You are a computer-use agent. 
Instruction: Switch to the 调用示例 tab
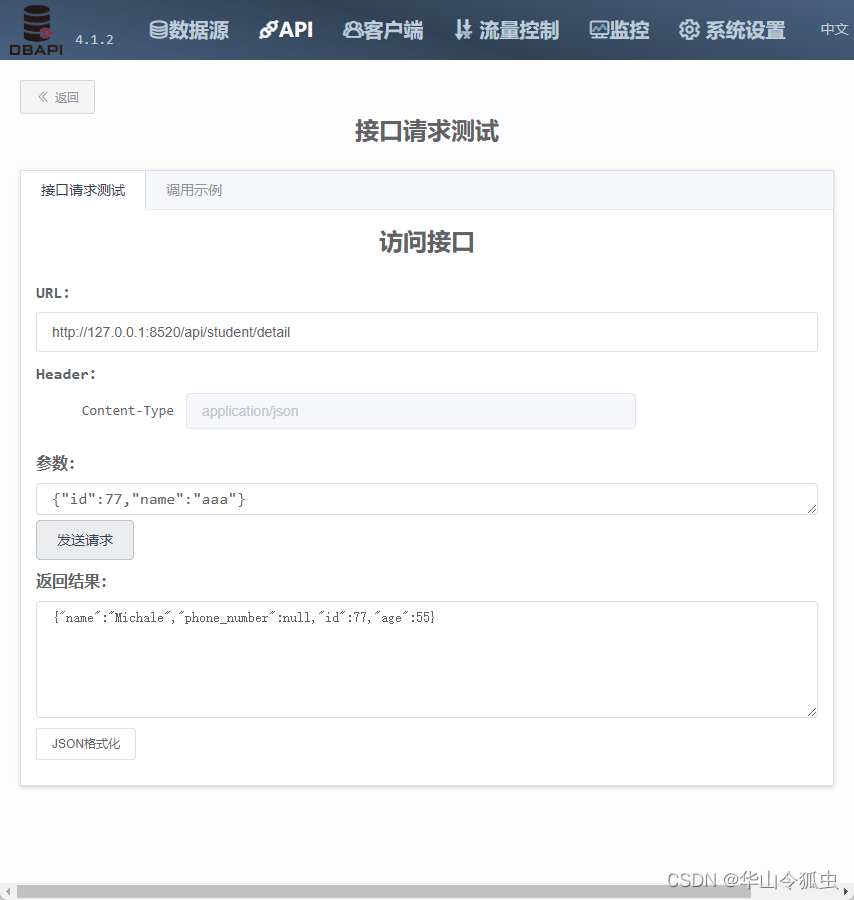click(193, 190)
